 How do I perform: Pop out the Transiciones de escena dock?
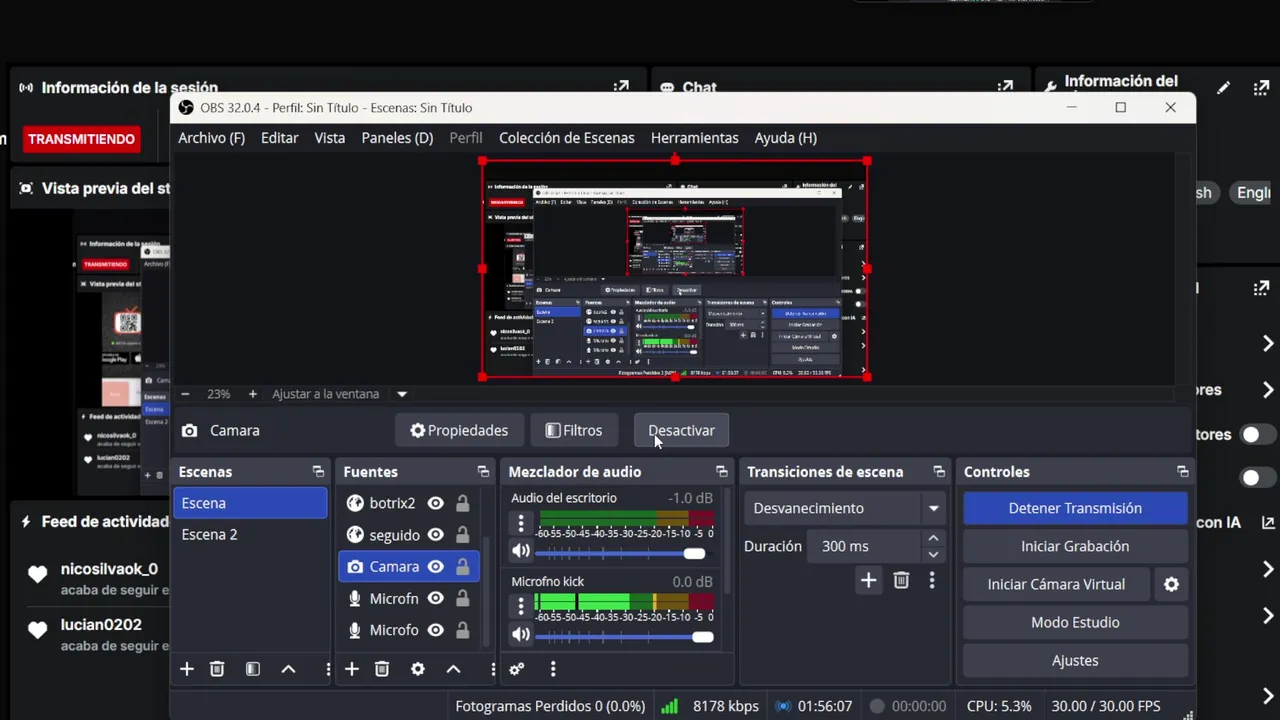(939, 472)
